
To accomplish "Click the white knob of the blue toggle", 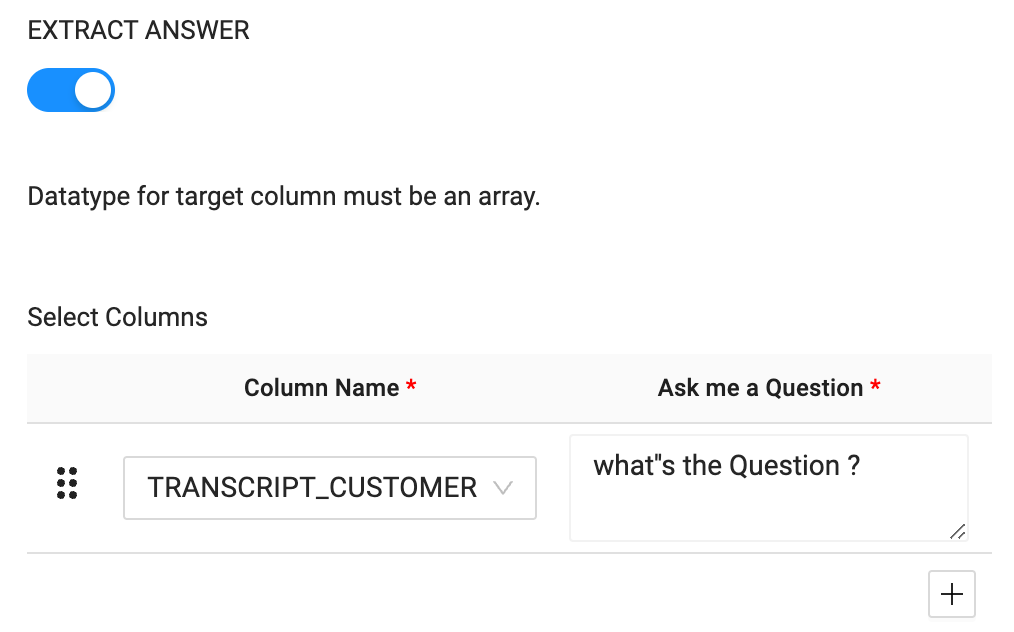I will coord(94,90).
